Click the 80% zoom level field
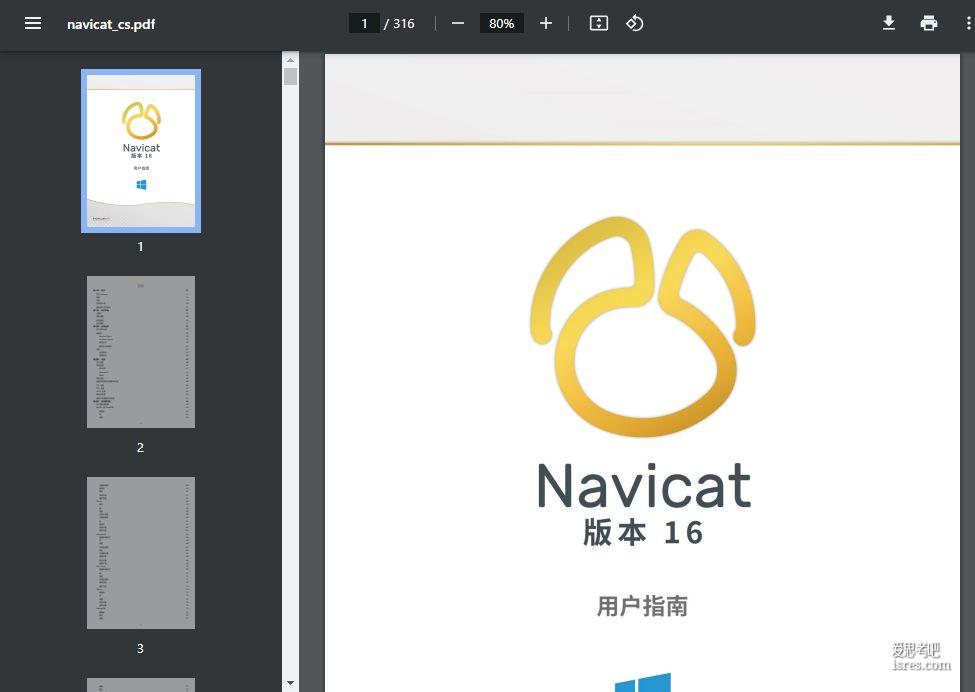The width and height of the screenshot is (975, 692). pyautogui.click(x=501, y=24)
